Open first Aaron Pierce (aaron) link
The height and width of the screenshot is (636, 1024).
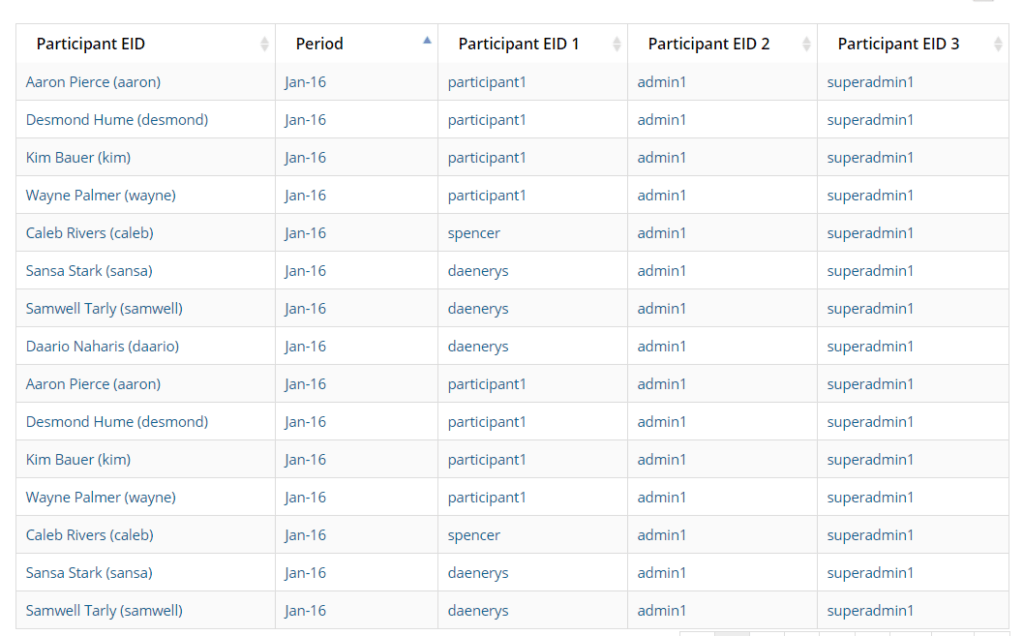(93, 82)
